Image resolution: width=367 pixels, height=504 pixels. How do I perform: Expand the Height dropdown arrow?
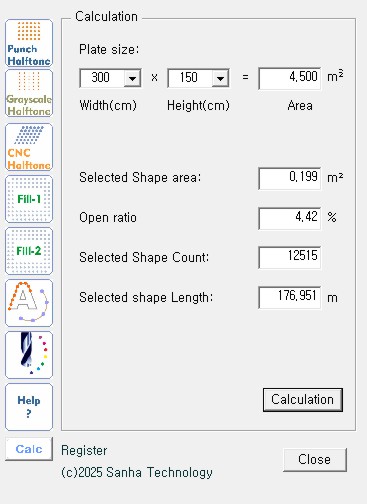click(220, 78)
